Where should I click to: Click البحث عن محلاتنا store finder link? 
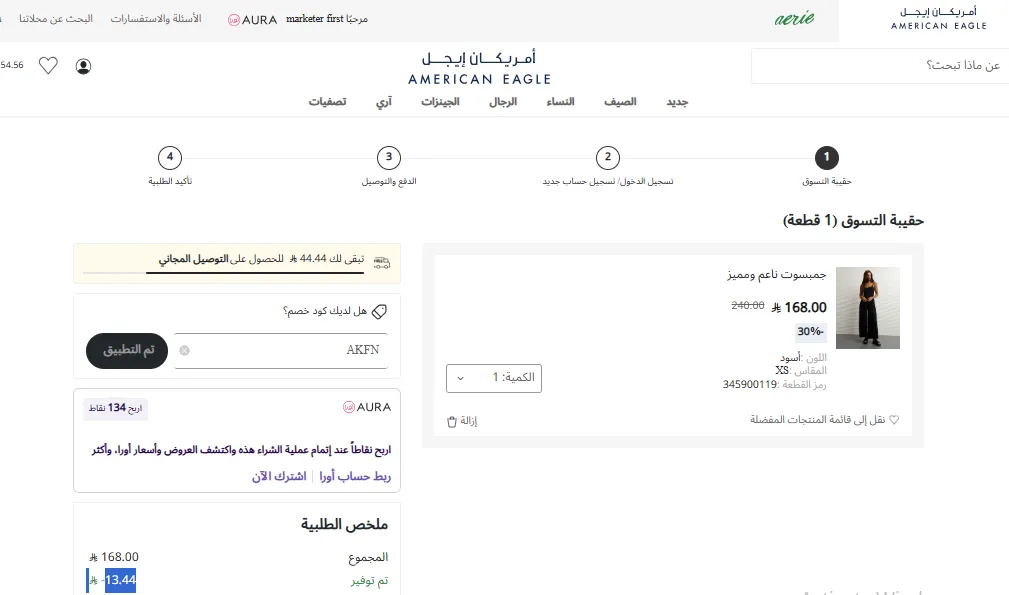pyautogui.click(x=56, y=19)
